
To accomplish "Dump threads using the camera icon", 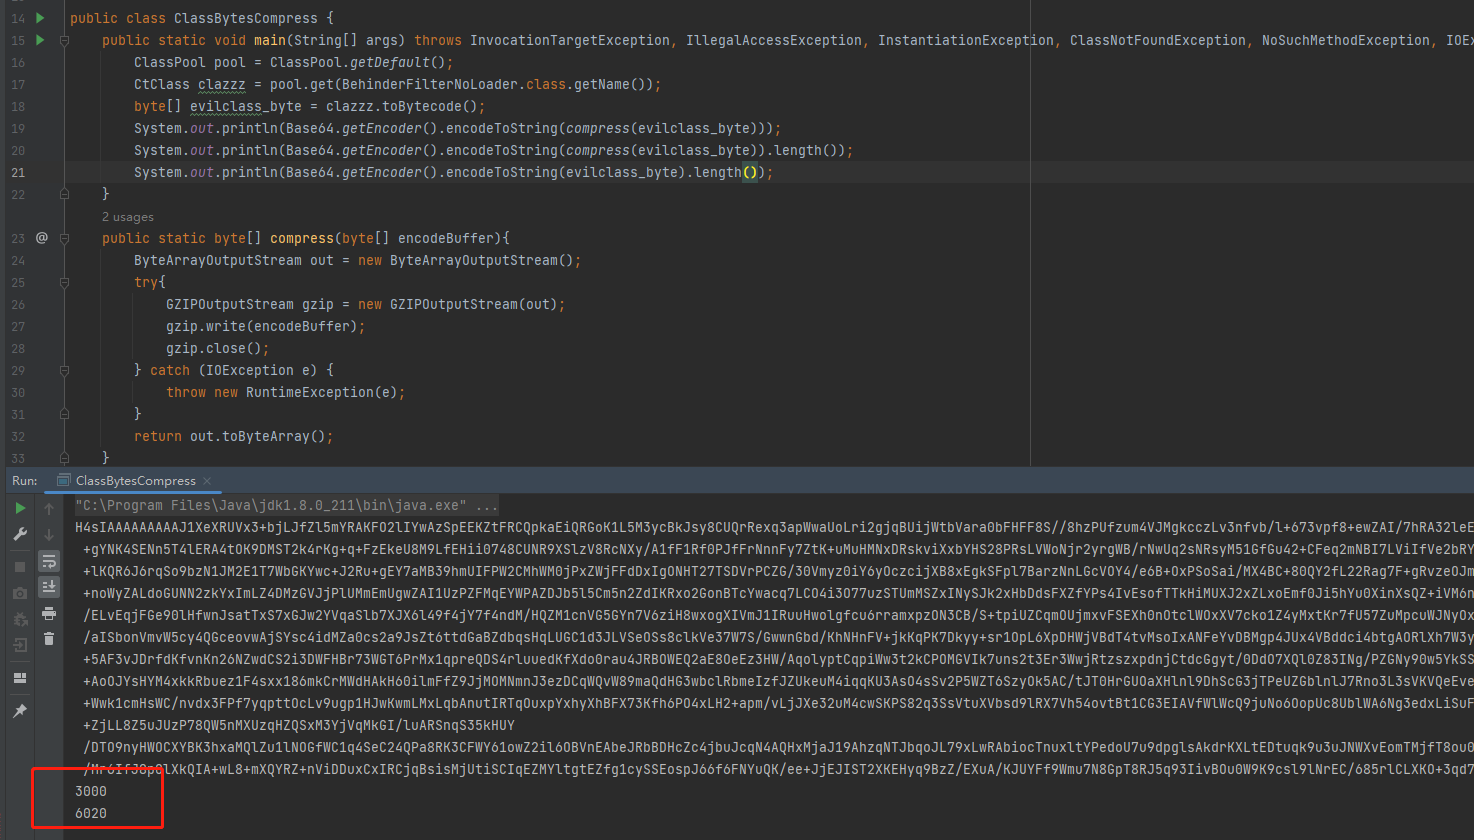I will (20, 593).
